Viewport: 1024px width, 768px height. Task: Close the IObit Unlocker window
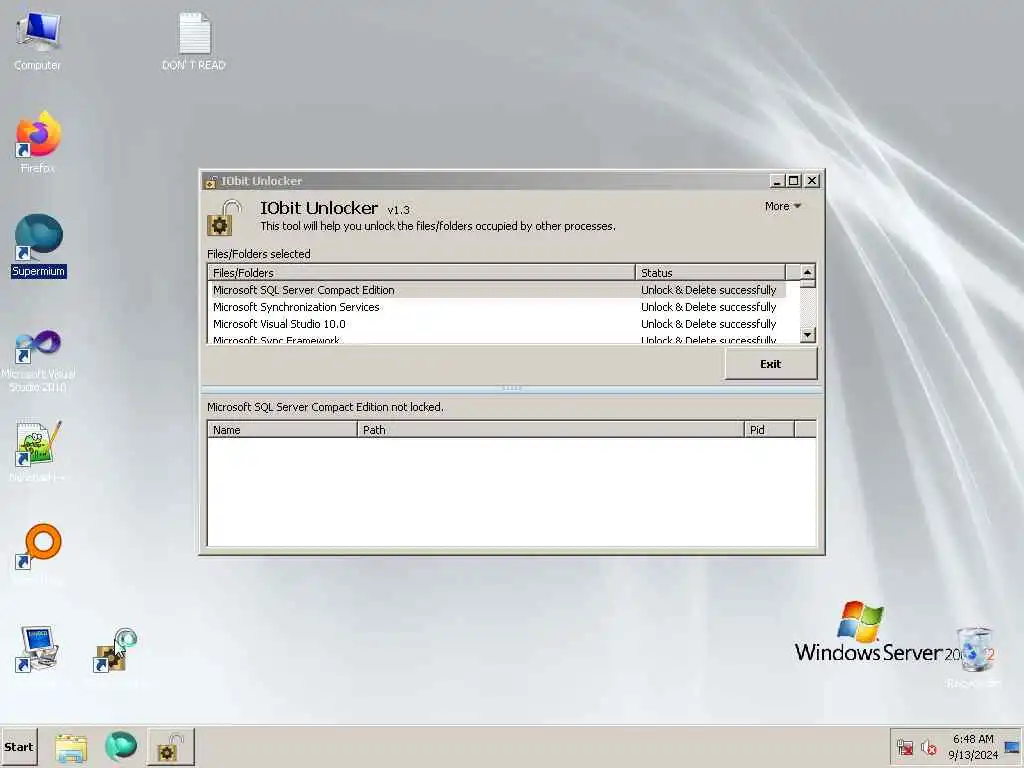click(x=812, y=181)
